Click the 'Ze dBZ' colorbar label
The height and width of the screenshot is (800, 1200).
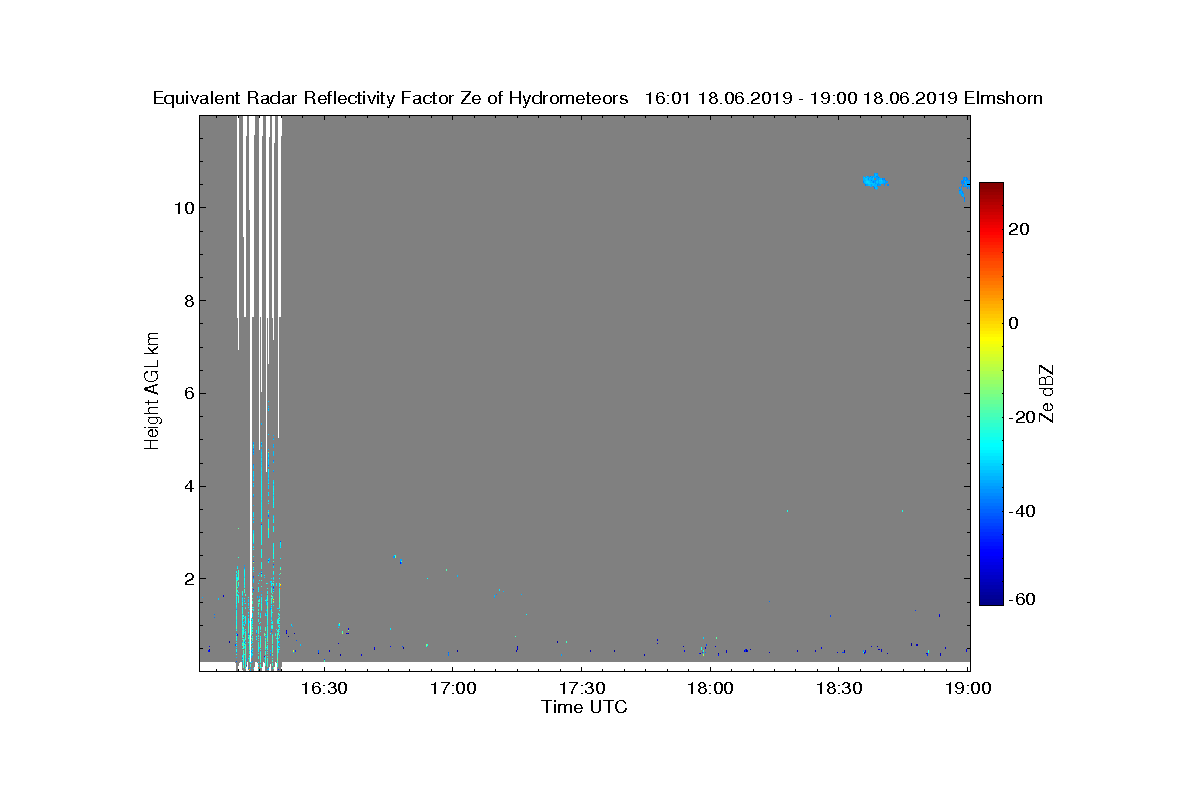1047,394
